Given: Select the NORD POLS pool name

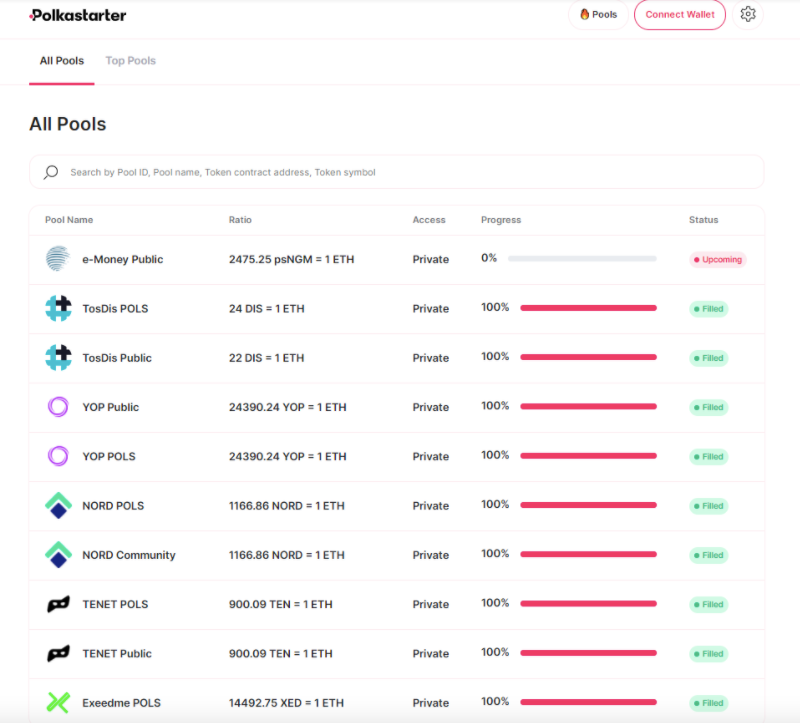Looking at the screenshot, I should pos(113,506).
